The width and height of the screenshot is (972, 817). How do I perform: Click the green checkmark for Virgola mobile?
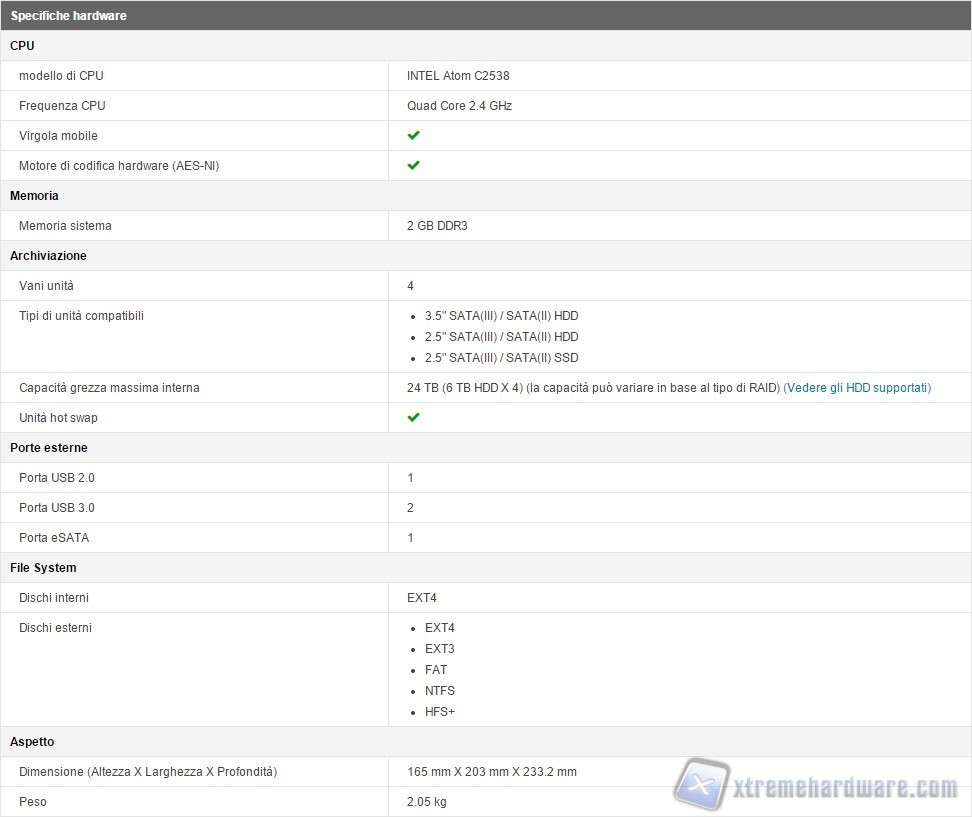pyautogui.click(x=413, y=135)
